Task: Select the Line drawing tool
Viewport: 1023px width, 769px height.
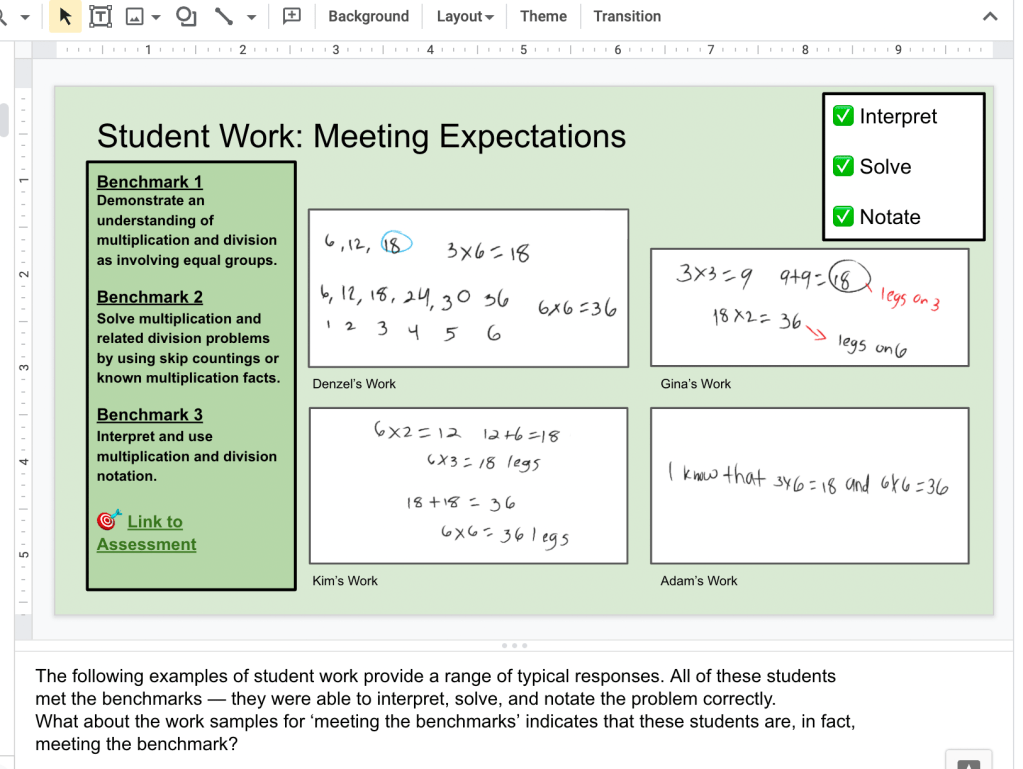Action: coord(224,16)
